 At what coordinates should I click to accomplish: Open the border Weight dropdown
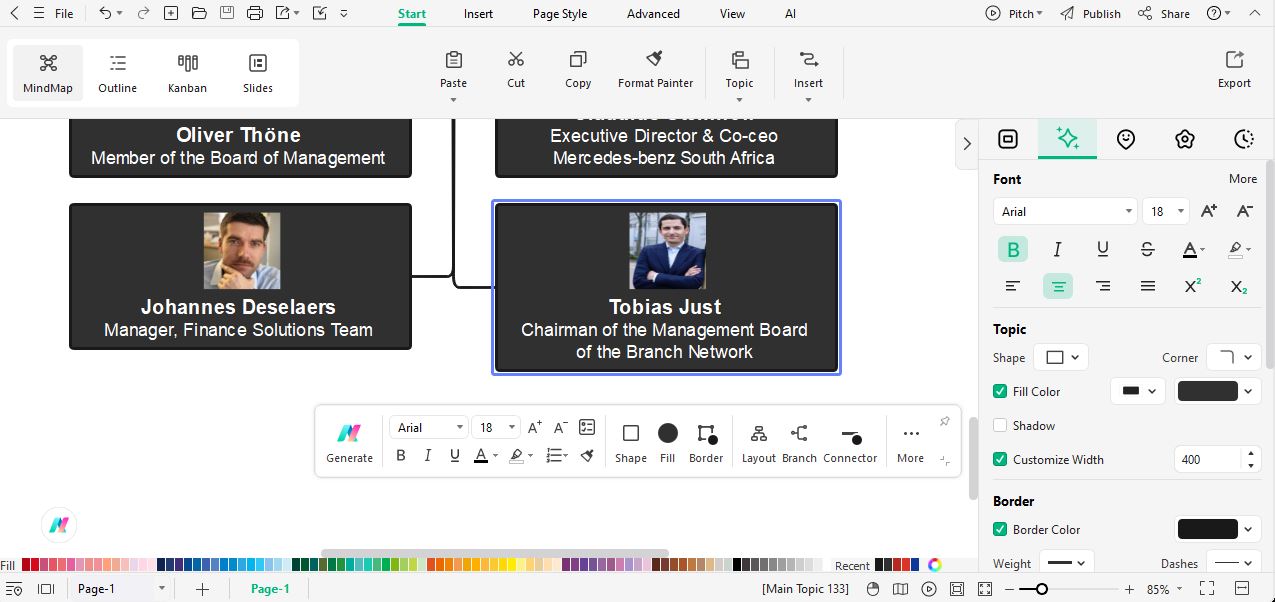point(1067,563)
